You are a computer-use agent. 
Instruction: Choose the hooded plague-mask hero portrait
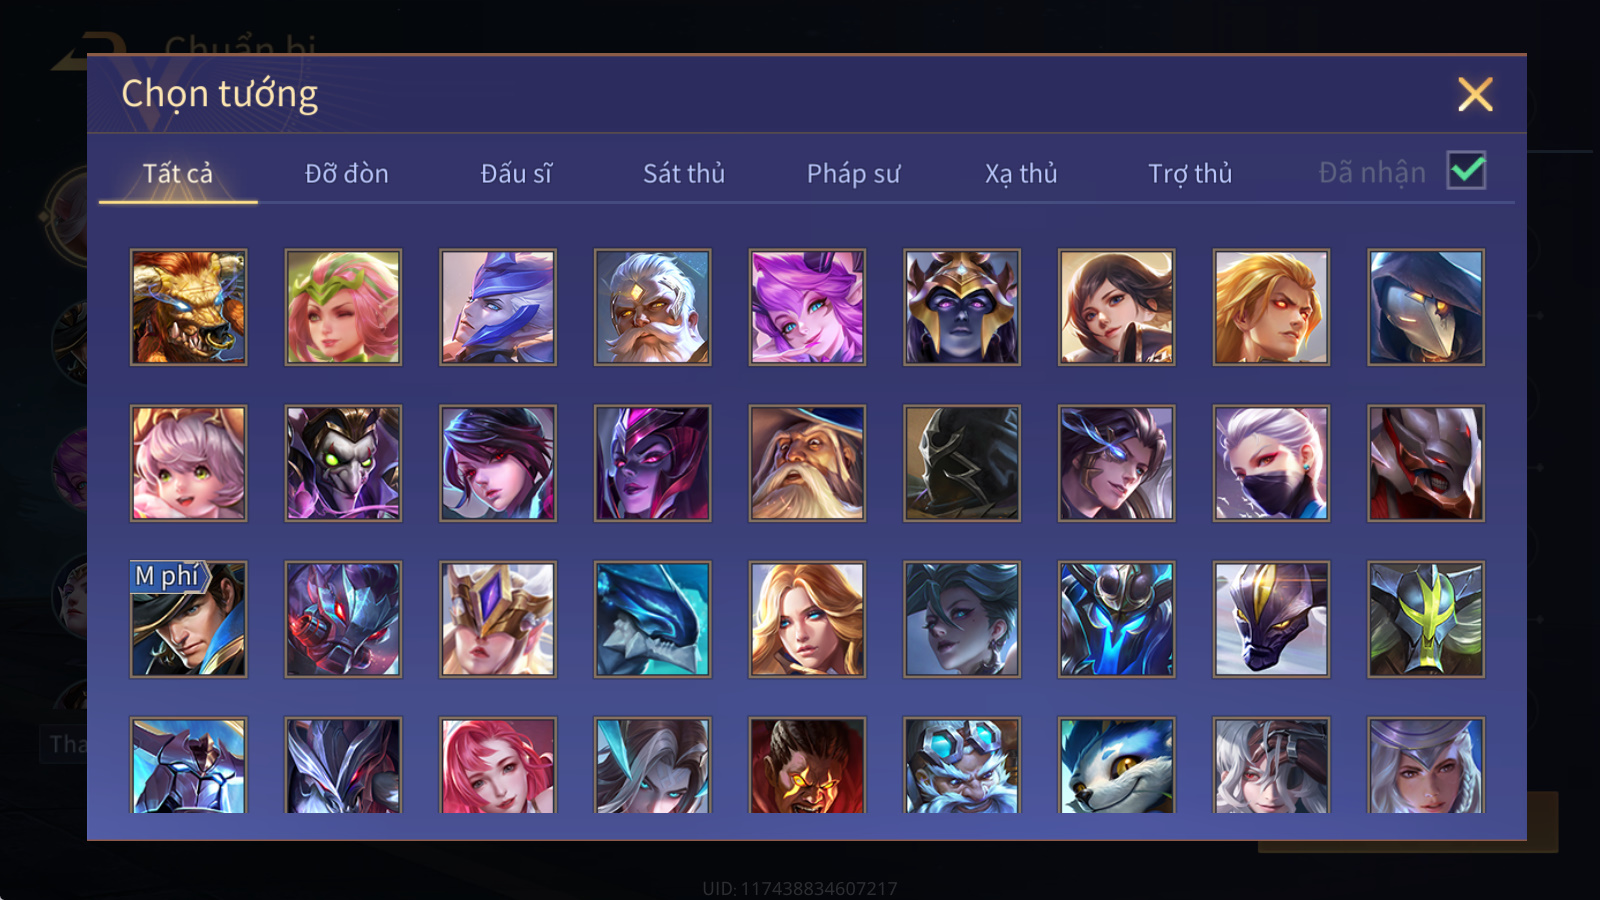1426,307
